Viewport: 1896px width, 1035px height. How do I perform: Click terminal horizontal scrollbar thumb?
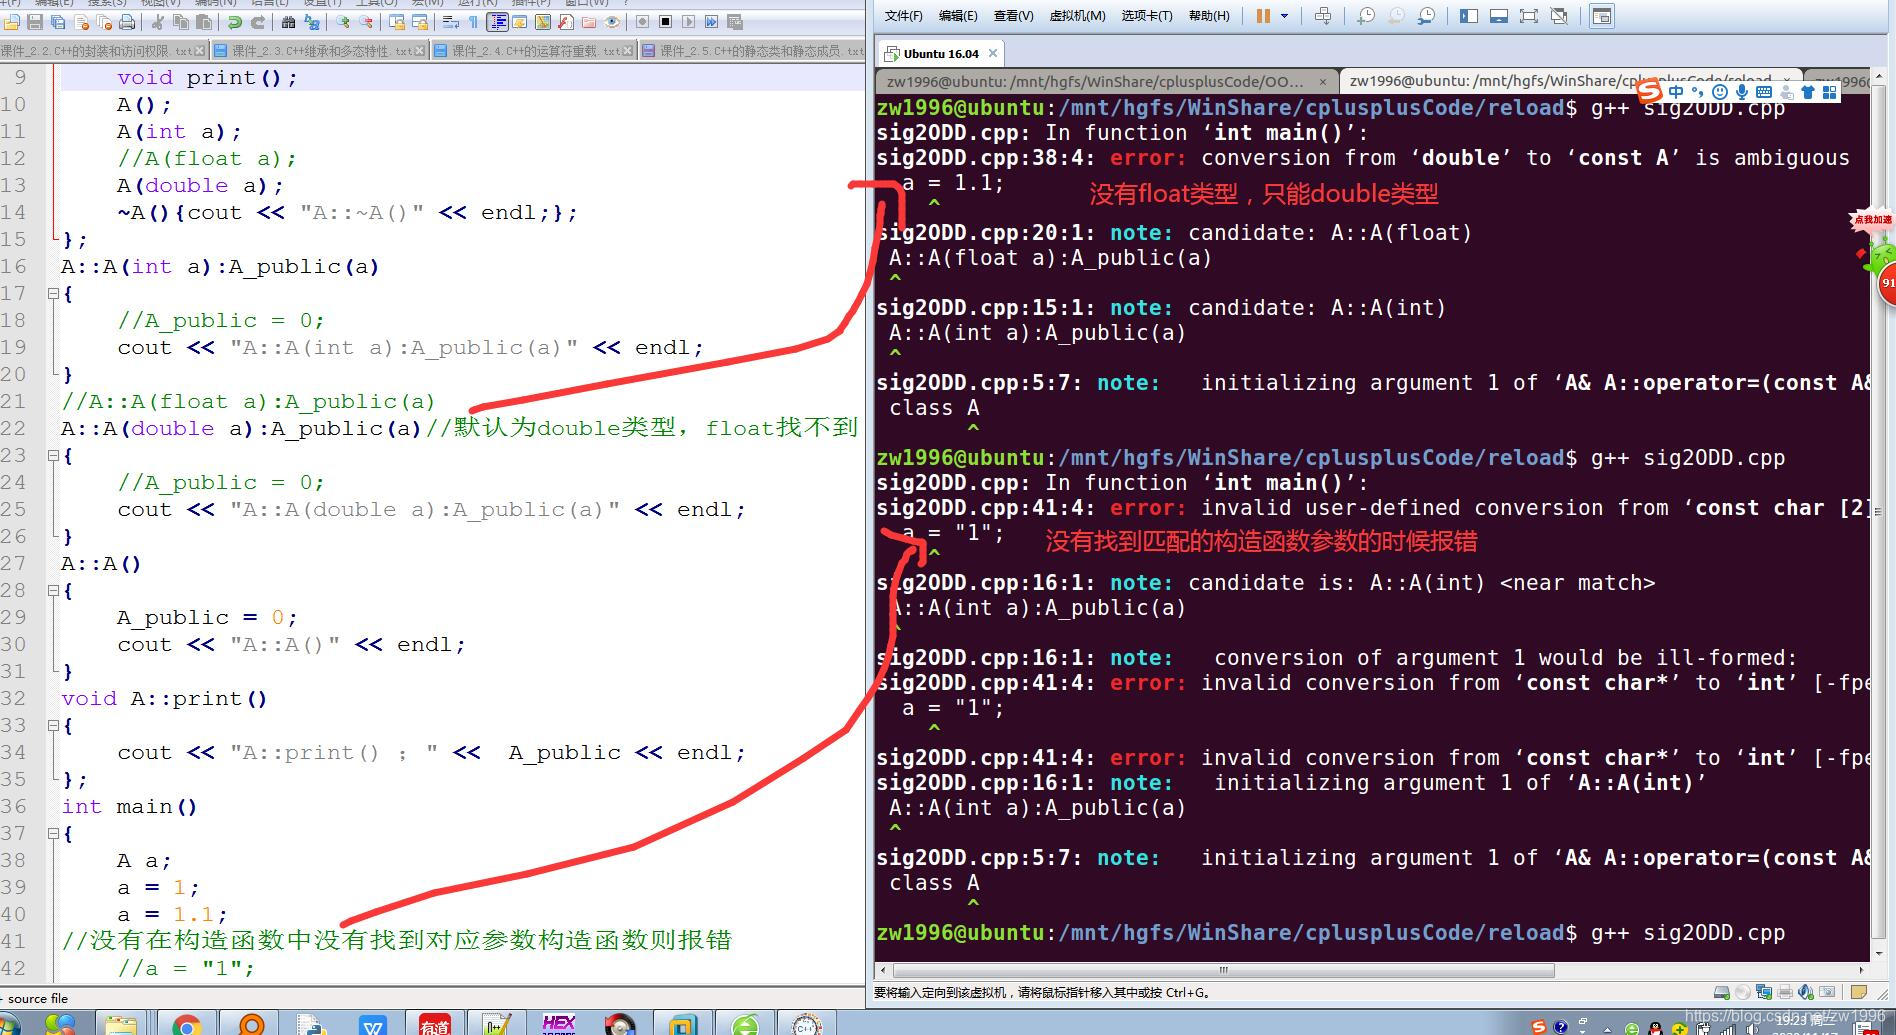click(x=1223, y=970)
